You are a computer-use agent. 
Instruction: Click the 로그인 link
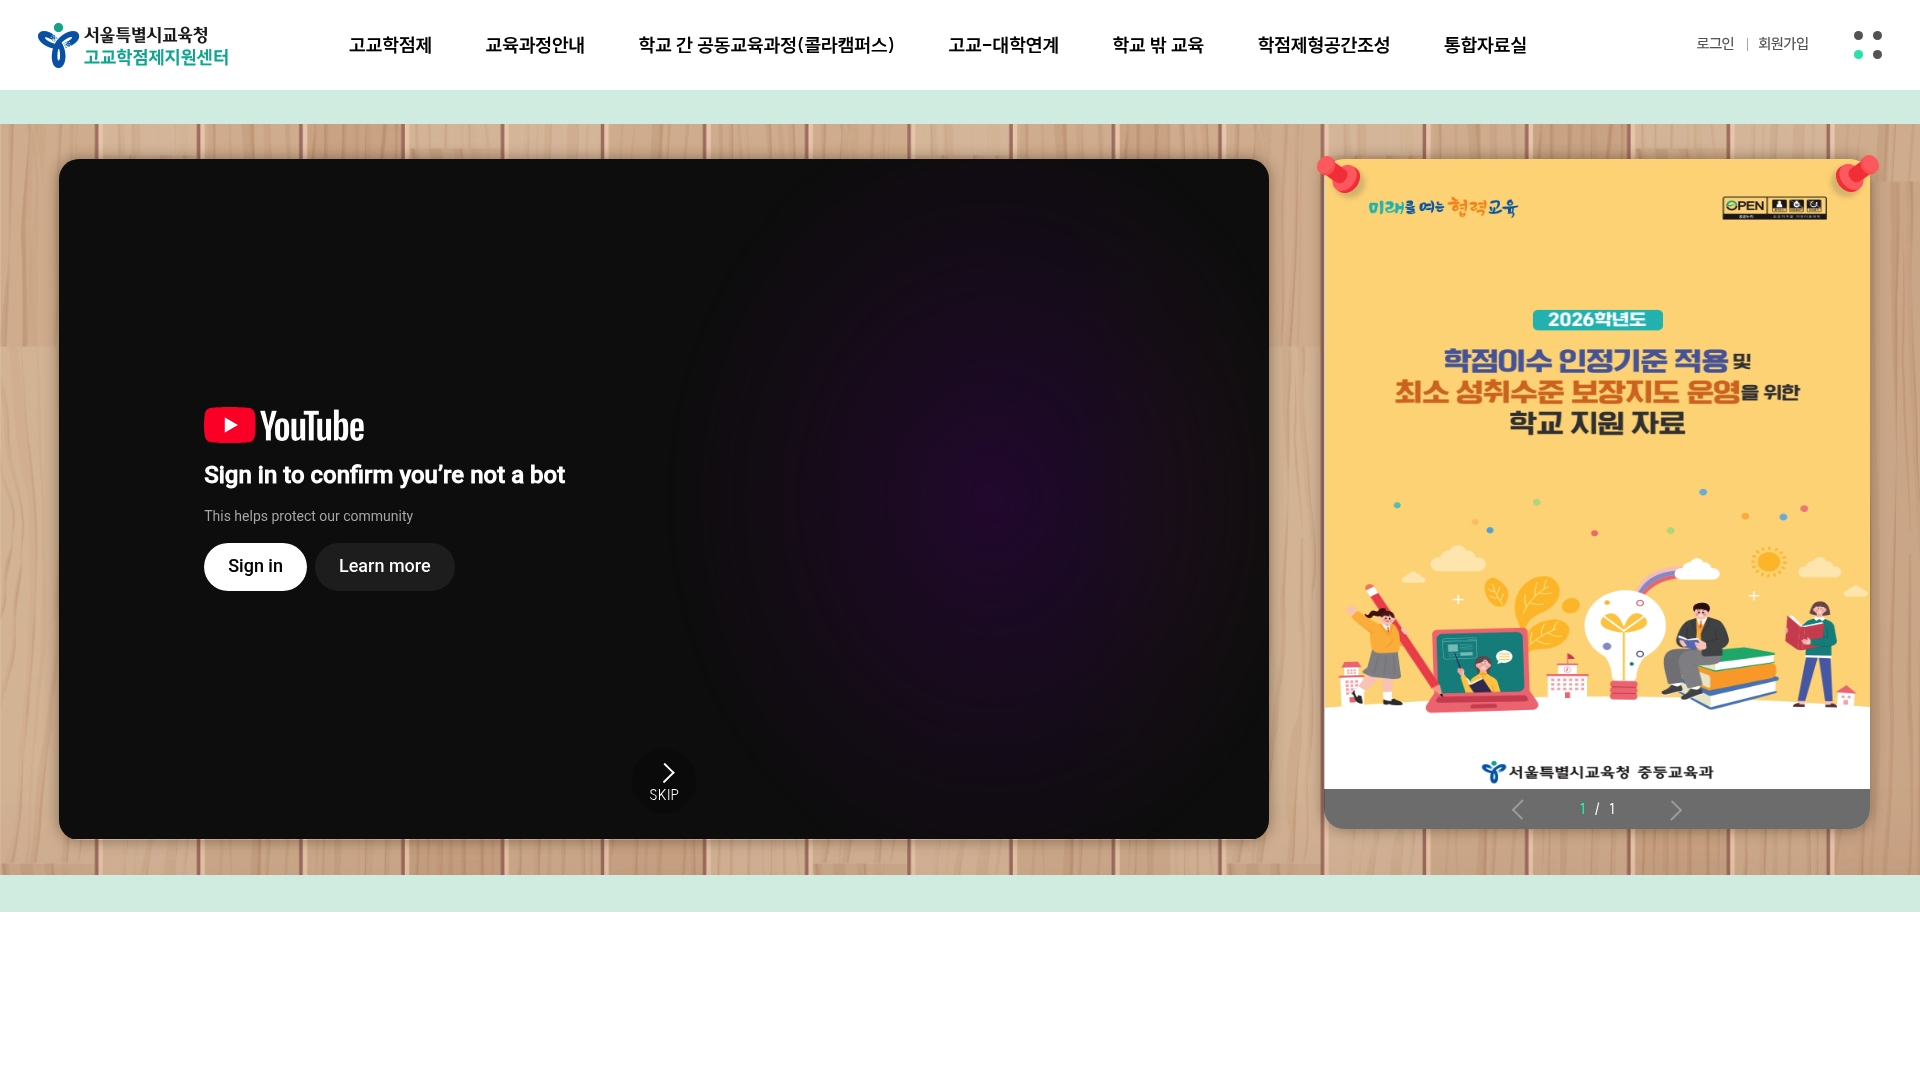[1715, 44]
